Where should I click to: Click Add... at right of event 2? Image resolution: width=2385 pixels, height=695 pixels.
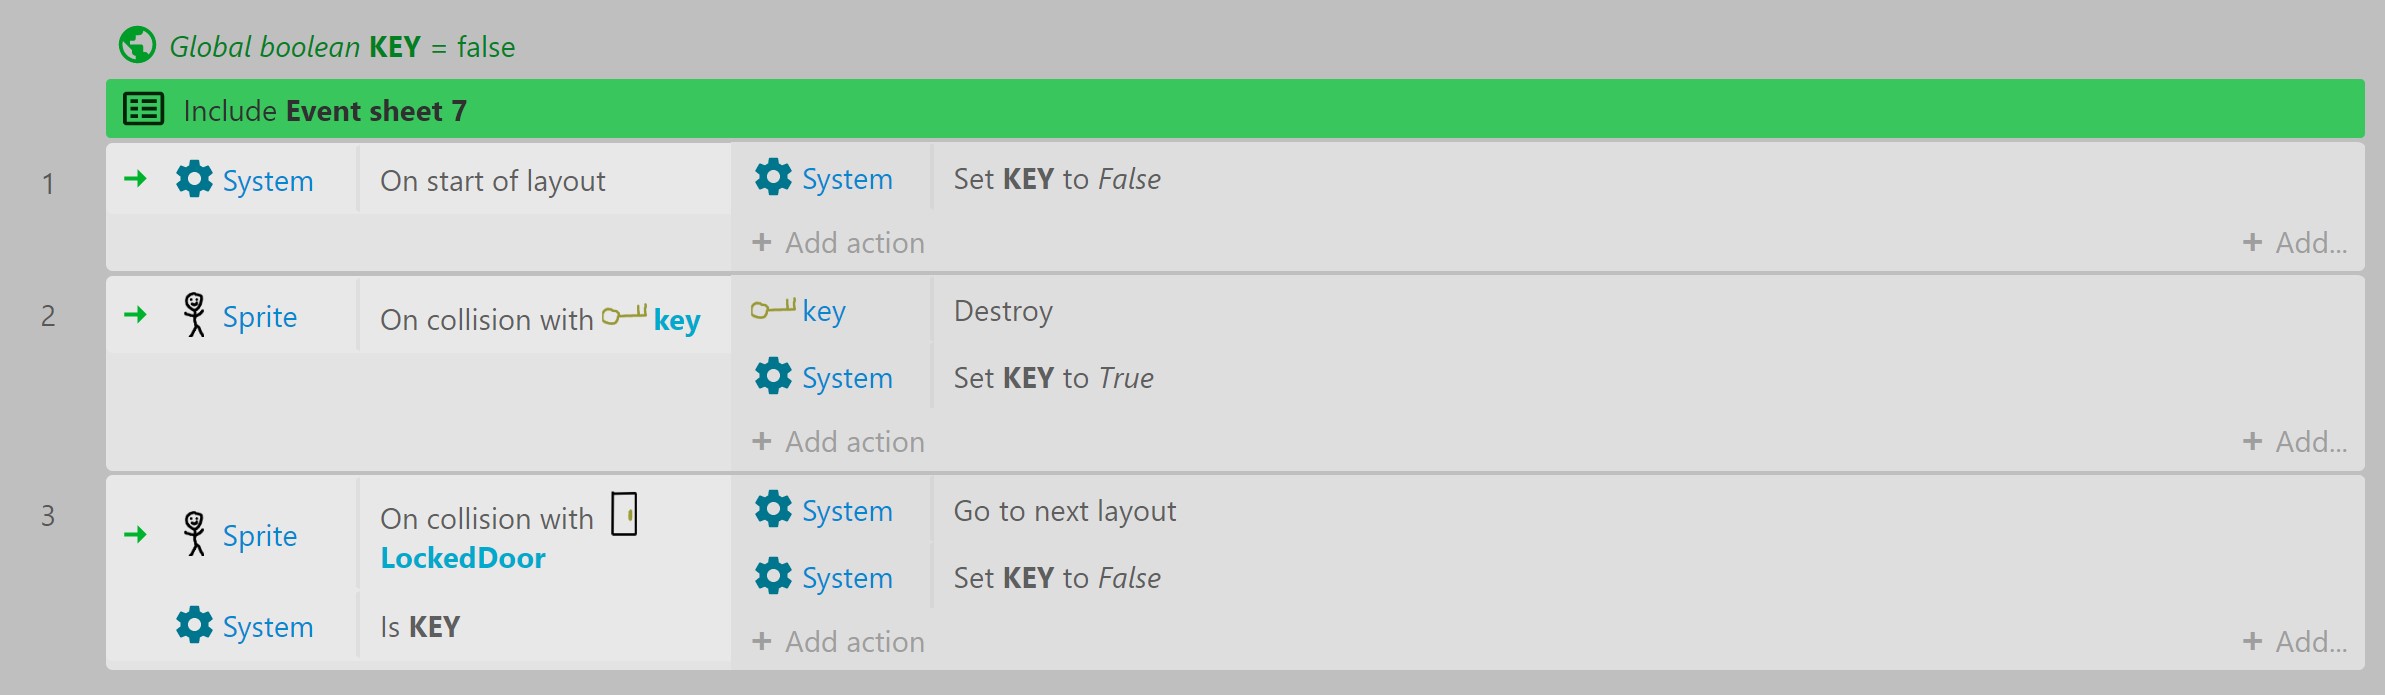pos(2295,441)
